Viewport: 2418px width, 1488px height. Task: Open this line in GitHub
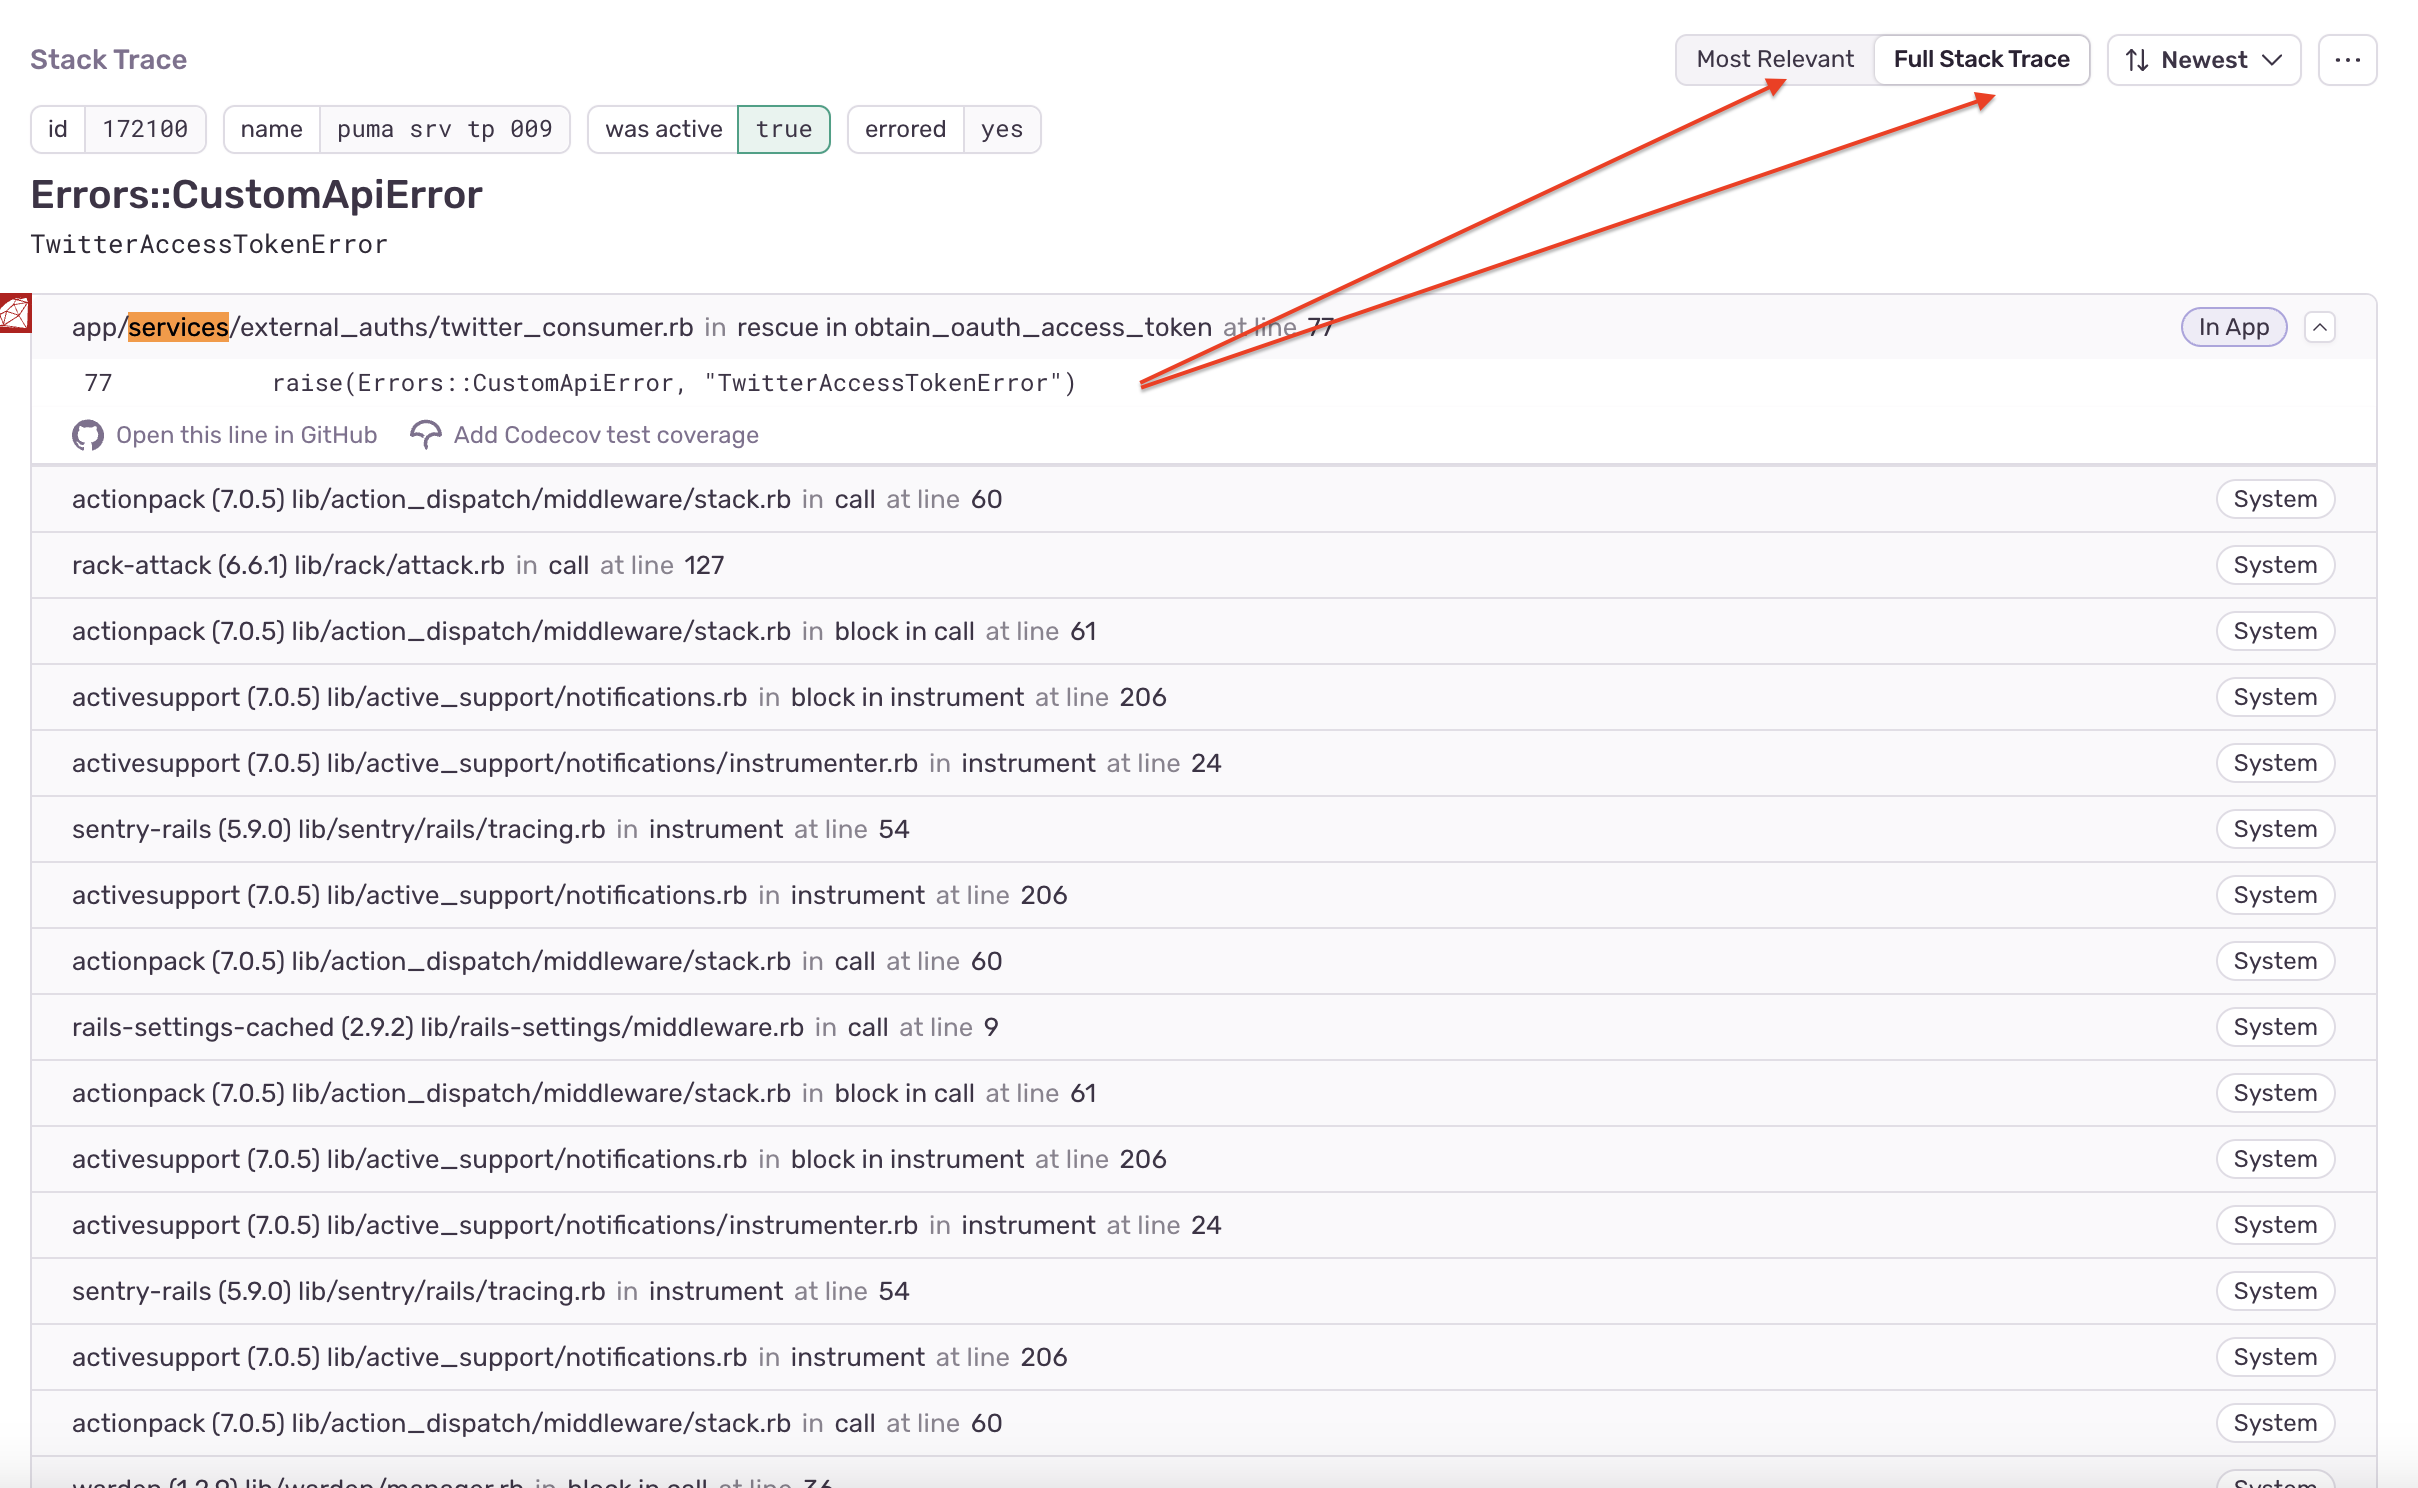pos(246,435)
